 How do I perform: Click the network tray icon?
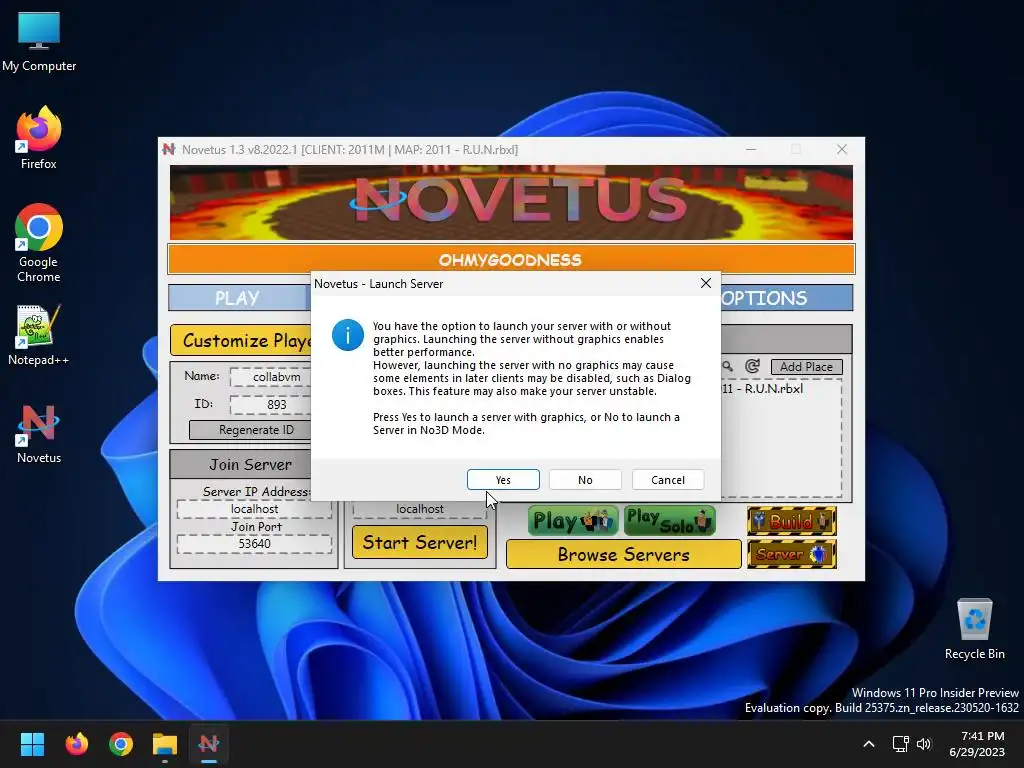coord(901,744)
